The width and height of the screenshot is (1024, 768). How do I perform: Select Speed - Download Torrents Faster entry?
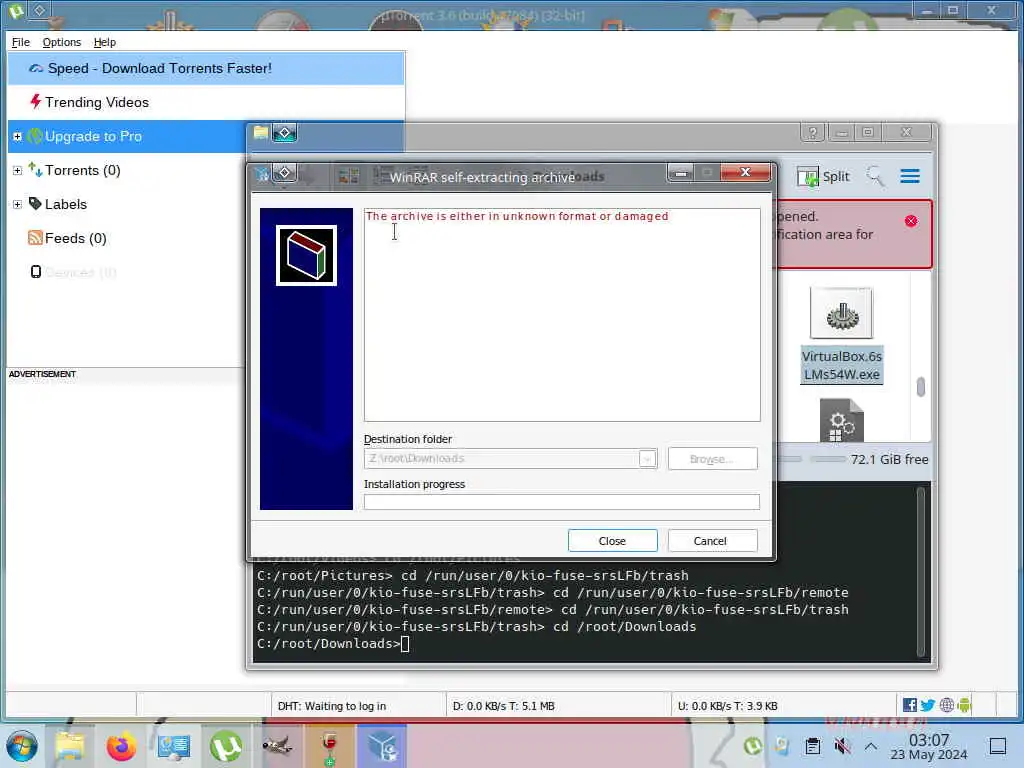point(206,69)
